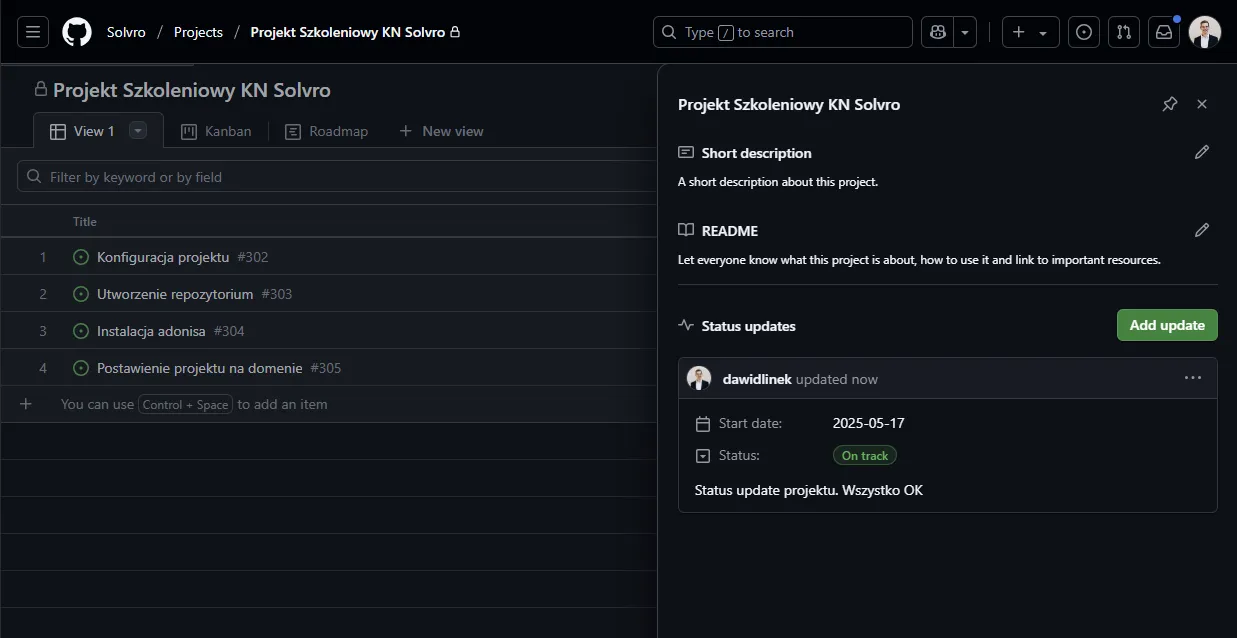
Task: Click the Add update button
Action: pyautogui.click(x=1167, y=325)
